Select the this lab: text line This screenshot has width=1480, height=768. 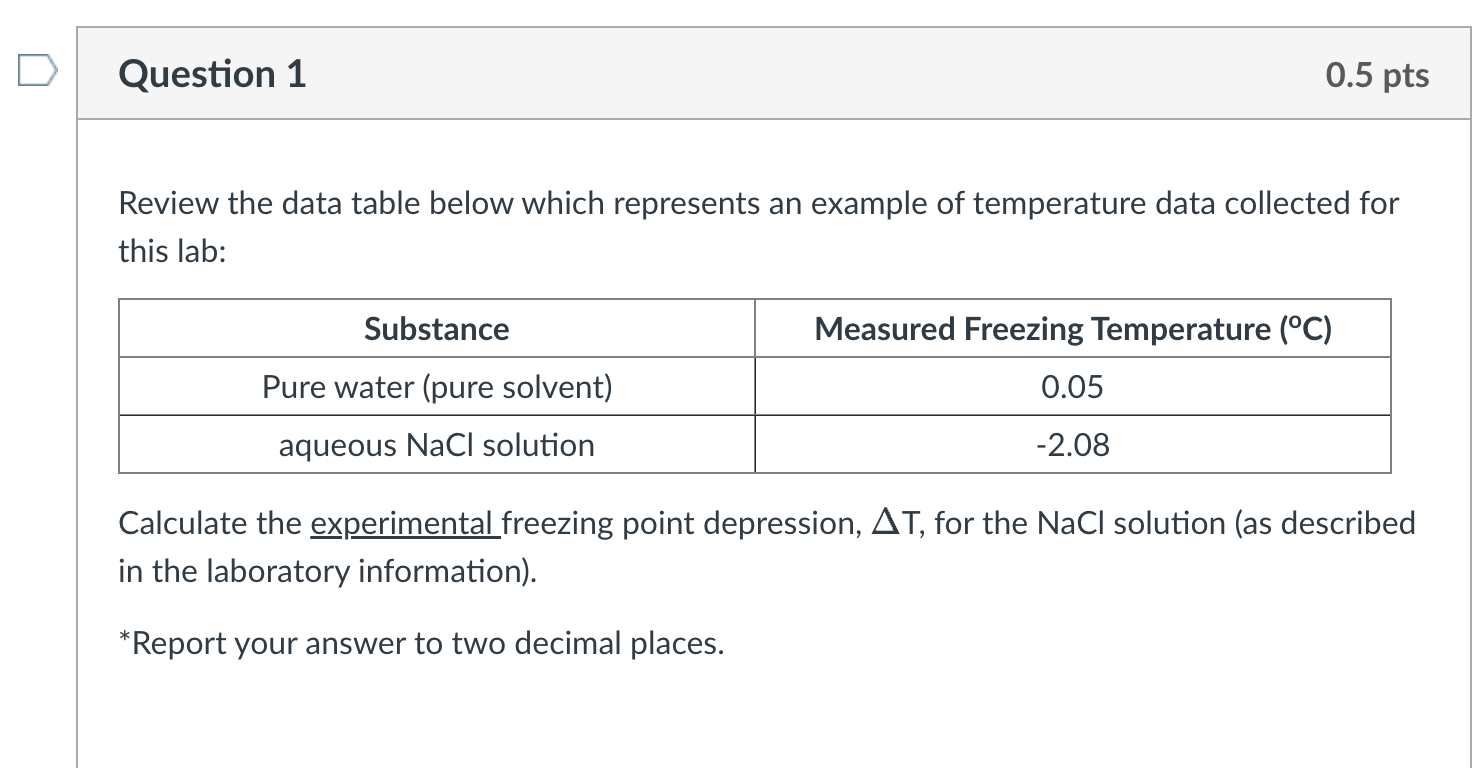pyautogui.click(x=174, y=251)
